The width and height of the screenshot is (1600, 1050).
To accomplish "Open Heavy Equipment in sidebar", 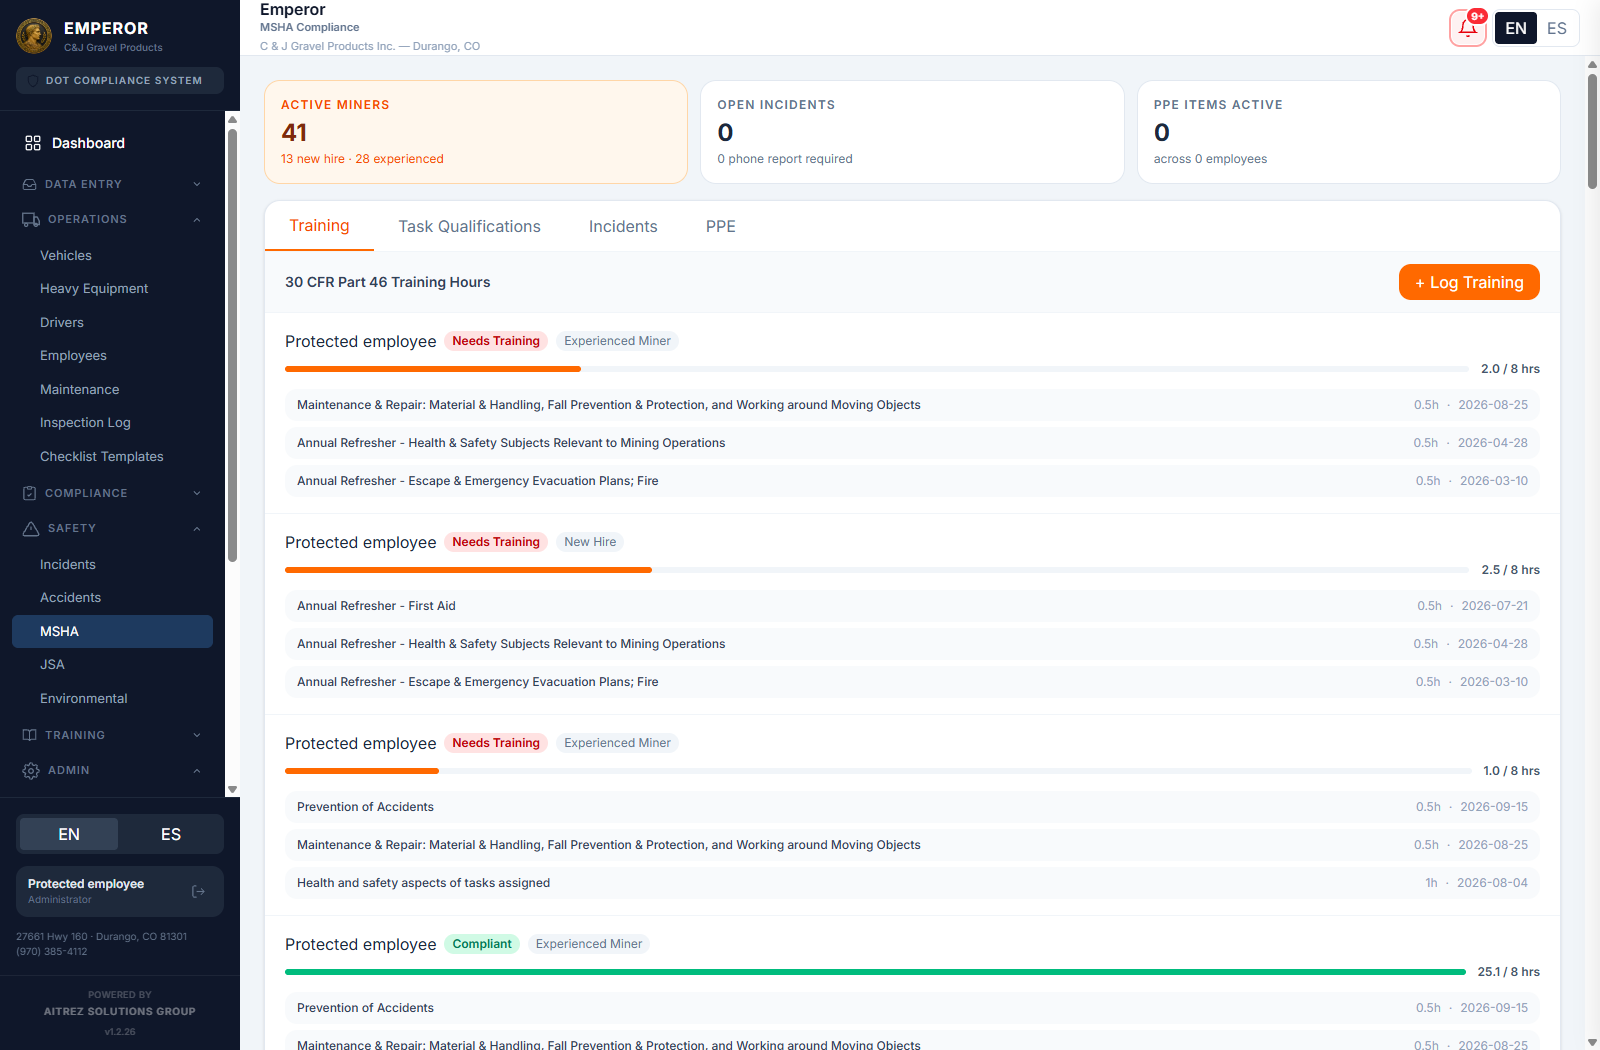I will coord(94,288).
